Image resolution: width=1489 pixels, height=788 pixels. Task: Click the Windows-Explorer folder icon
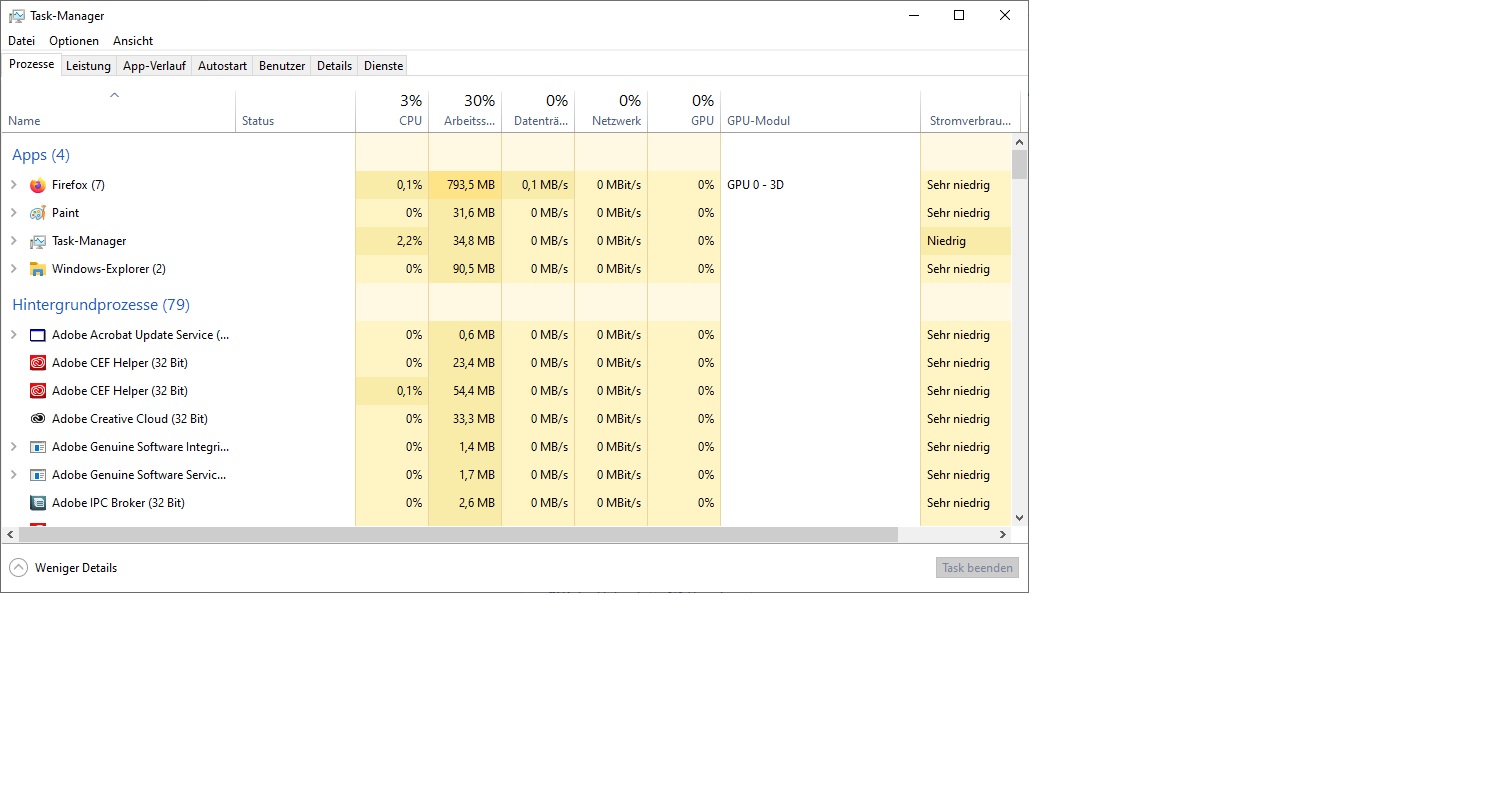(38, 269)
